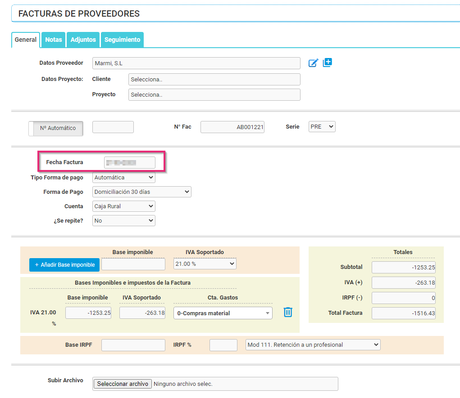
Task: Click the 'FACTURAS DE PROVEEDORES' title
Action: pyautogui.click(x=79, y=14)
